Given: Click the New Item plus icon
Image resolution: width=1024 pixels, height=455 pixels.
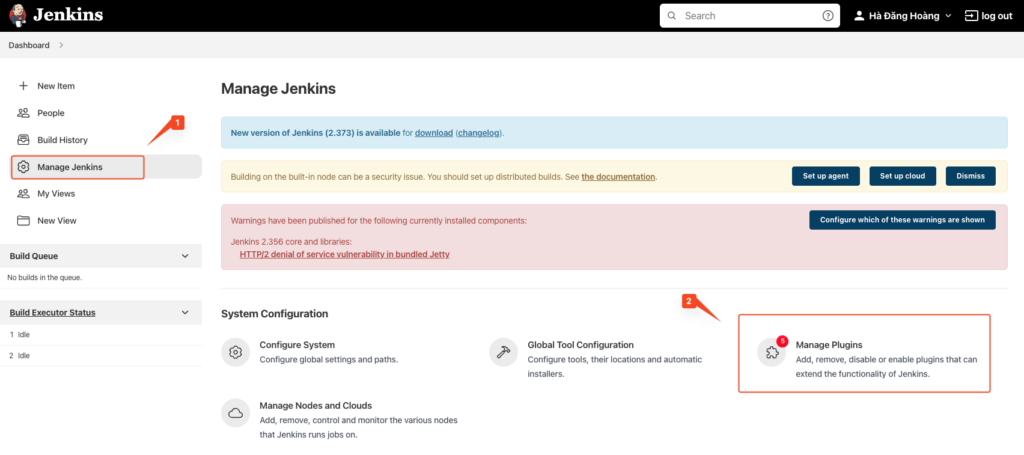Looking at the screenshot, I should [x=24, y=86].
